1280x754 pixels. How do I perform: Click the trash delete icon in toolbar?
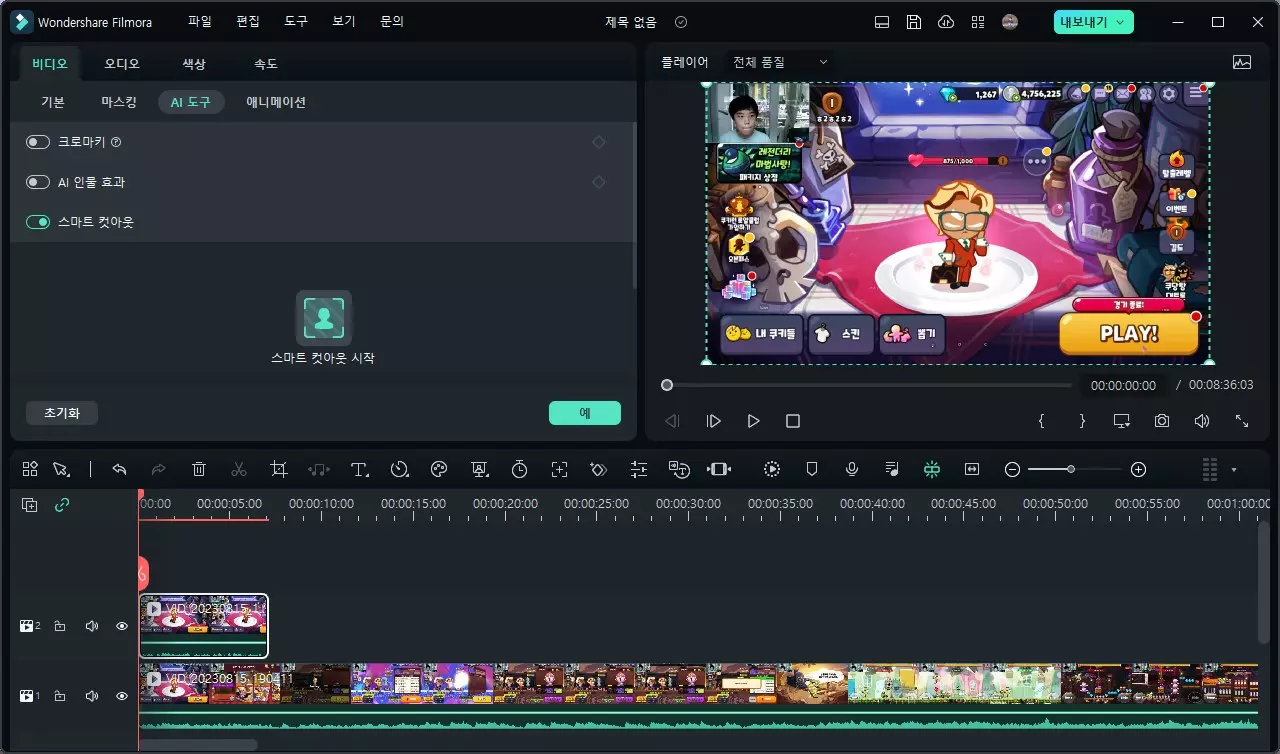pos(199,469)
